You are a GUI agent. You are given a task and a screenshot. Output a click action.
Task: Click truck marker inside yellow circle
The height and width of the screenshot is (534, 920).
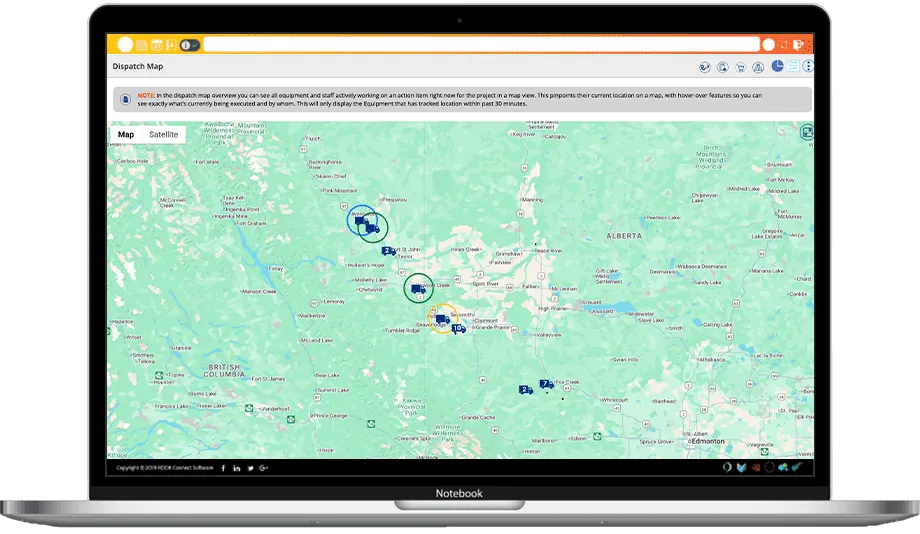pos(443,319)
